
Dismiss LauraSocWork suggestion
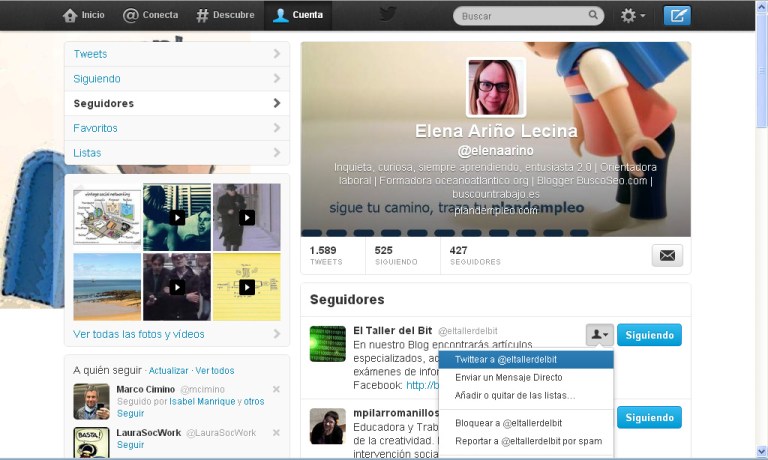tap(276, 433)
